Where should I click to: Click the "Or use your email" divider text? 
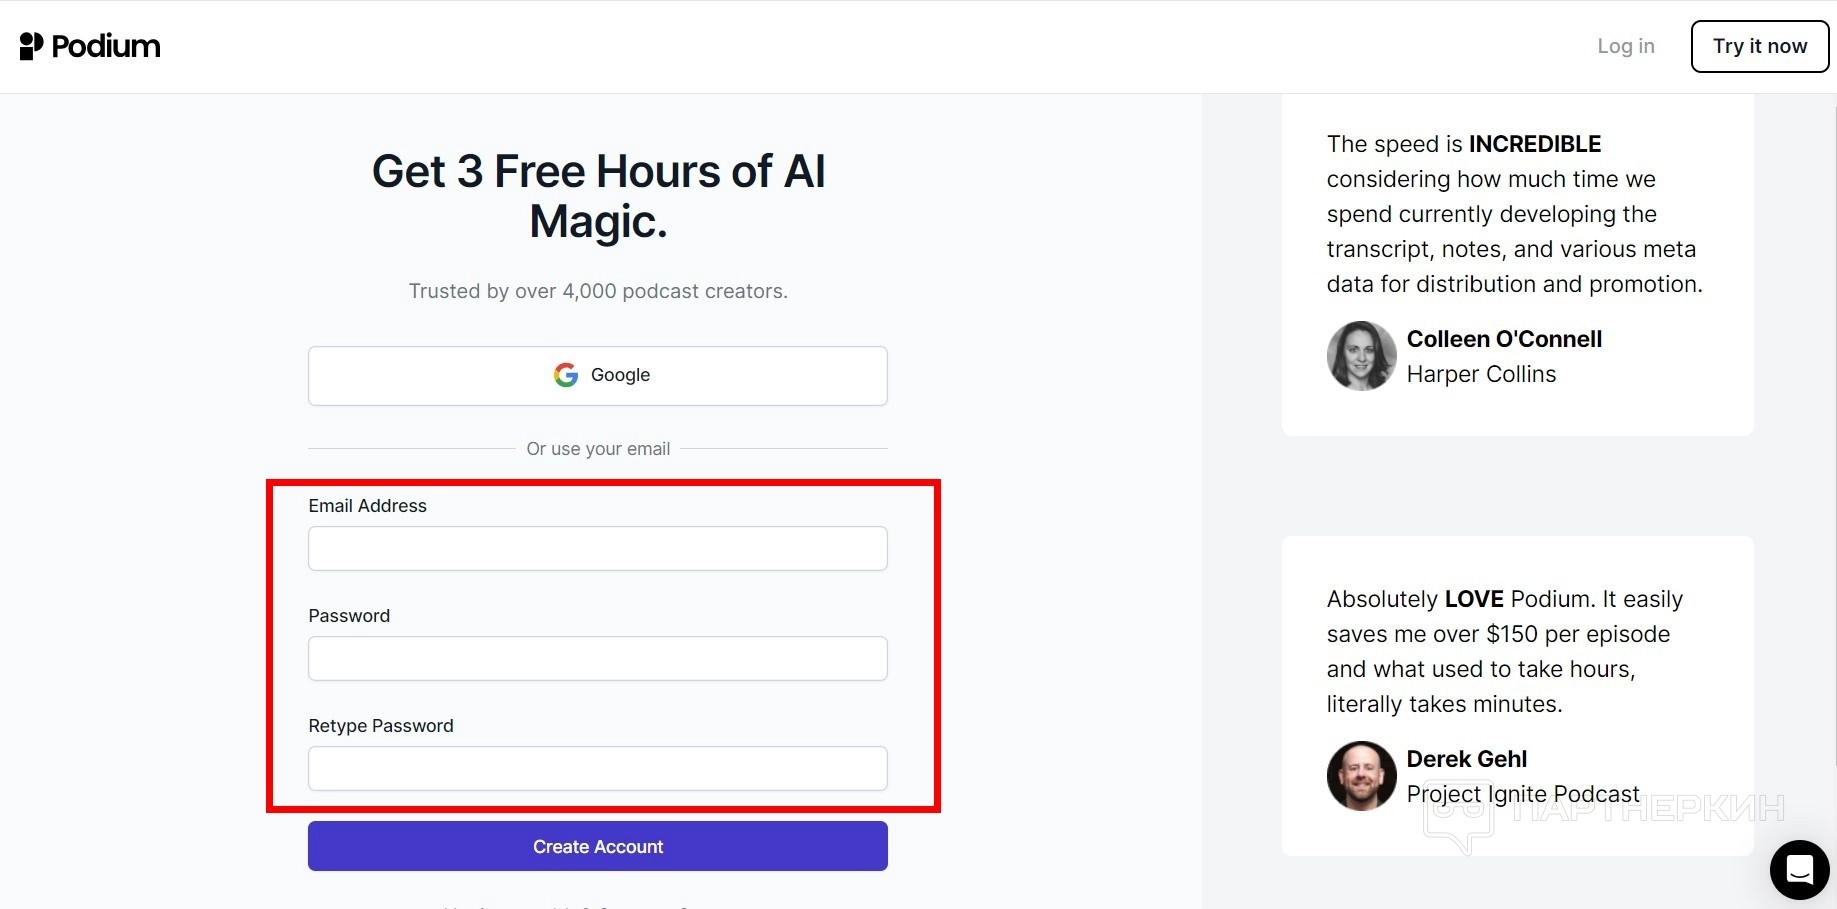(598, 449)
